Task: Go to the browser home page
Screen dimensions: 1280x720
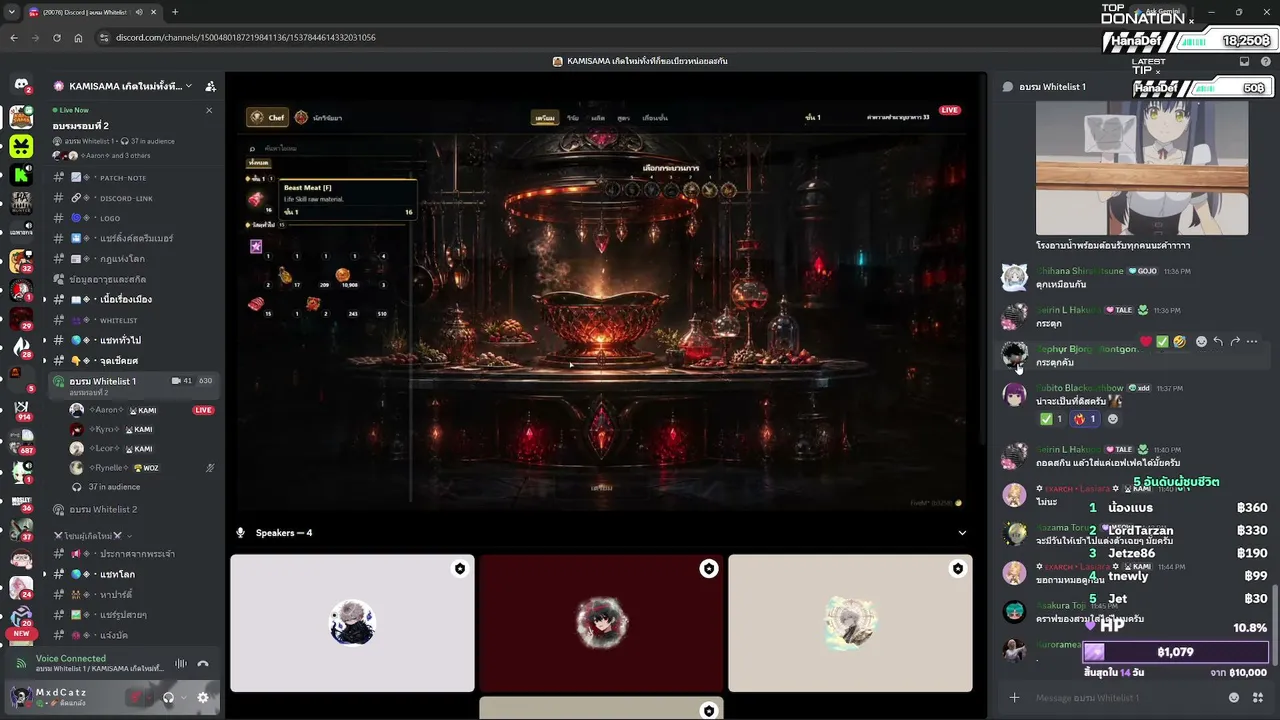Action: pyautogui.click(x=79, y=38)
